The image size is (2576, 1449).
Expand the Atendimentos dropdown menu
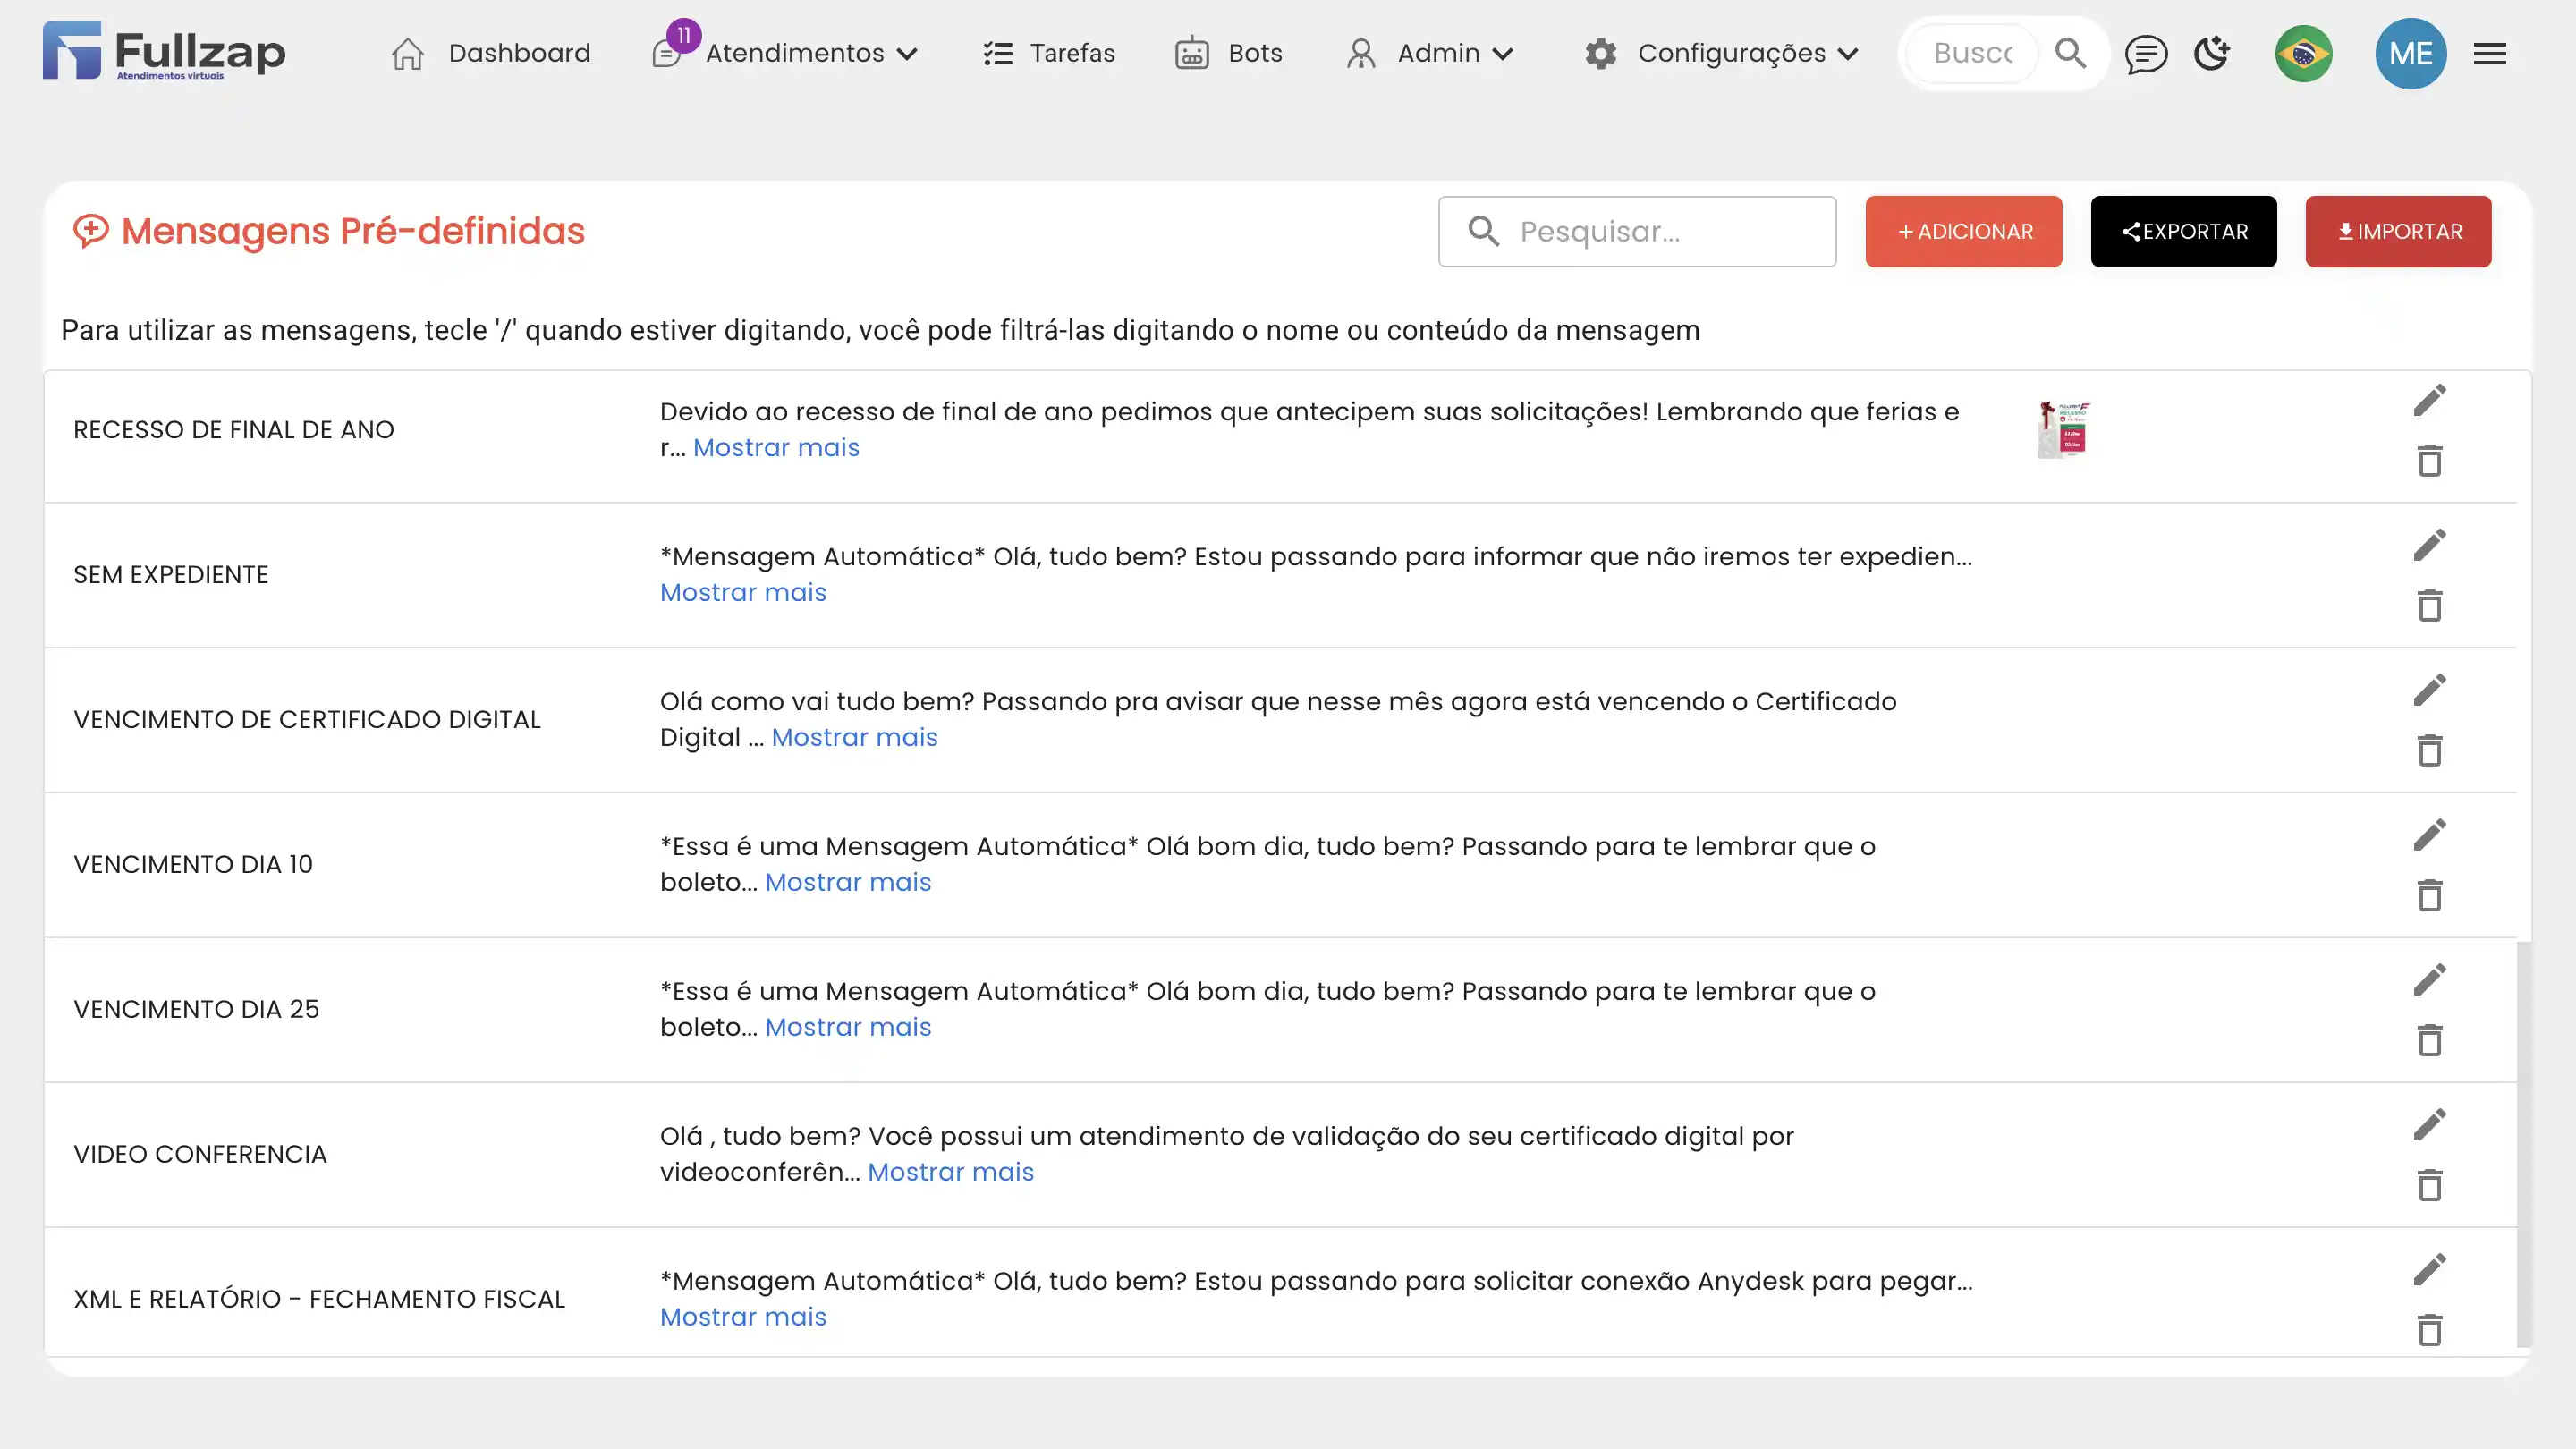(795, 54)
